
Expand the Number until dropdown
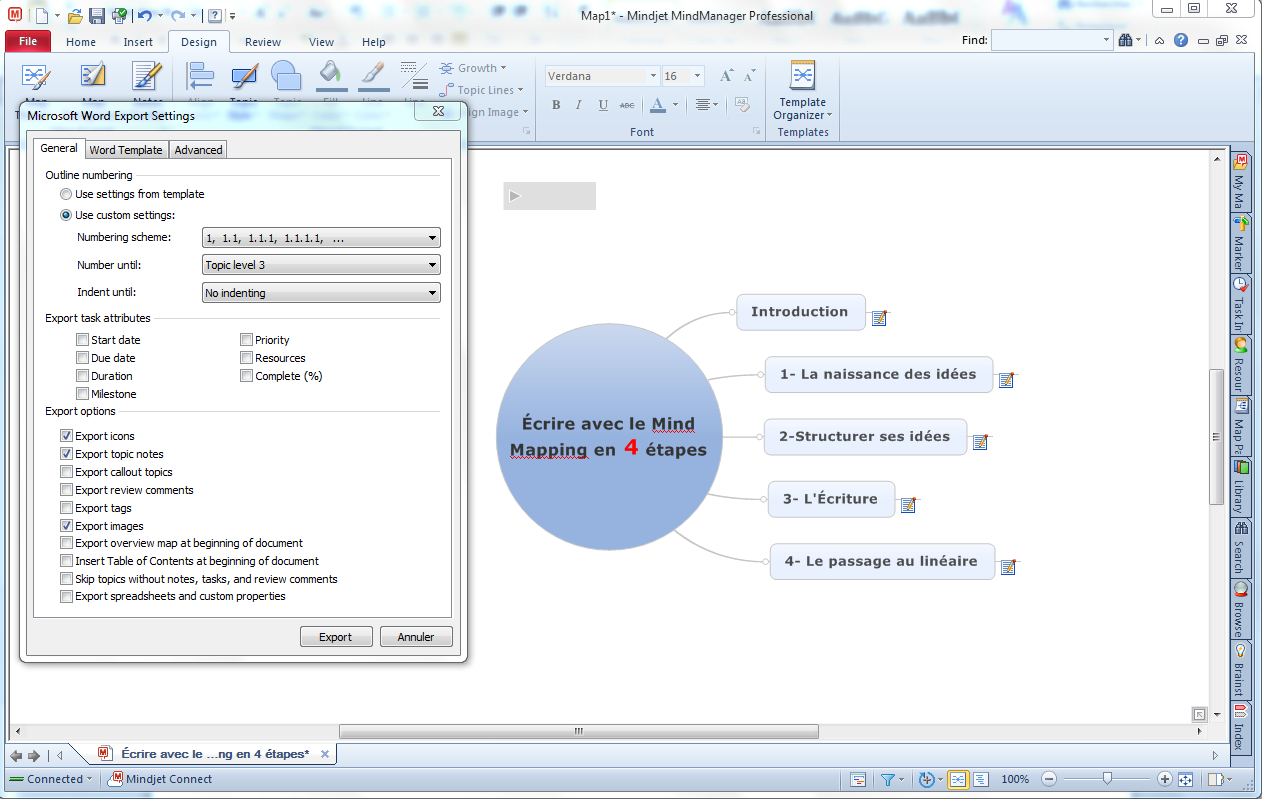320,265
